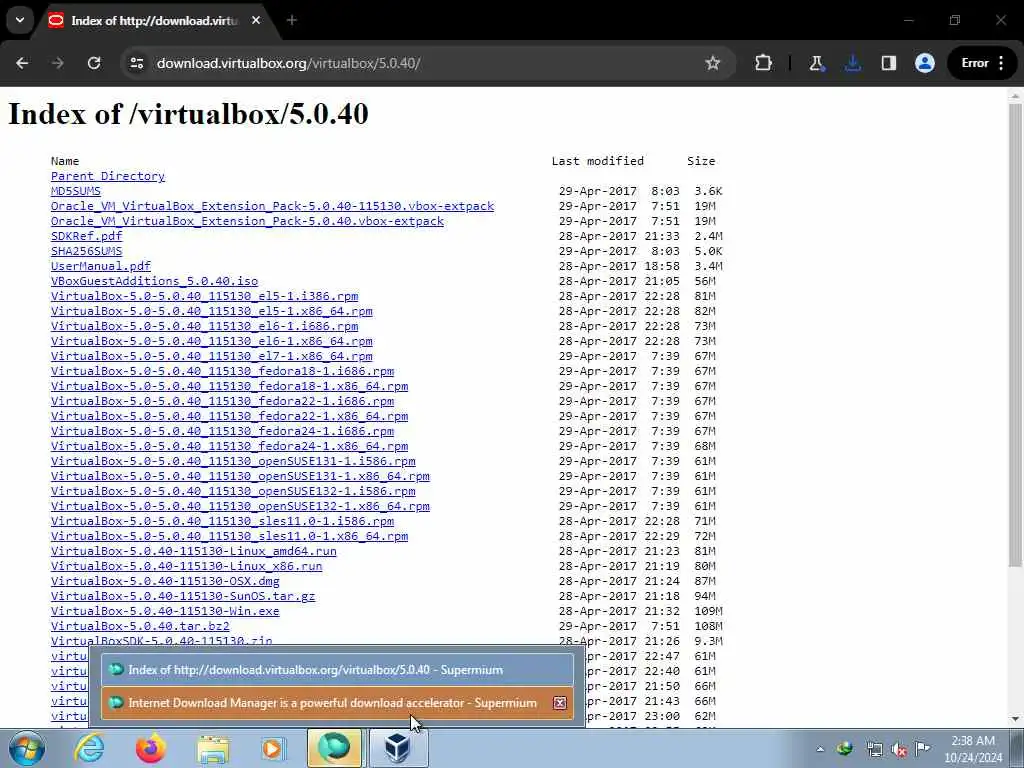Open muted volume tray icon
The width and height of the screenshot is (1024, 768).
899,749
